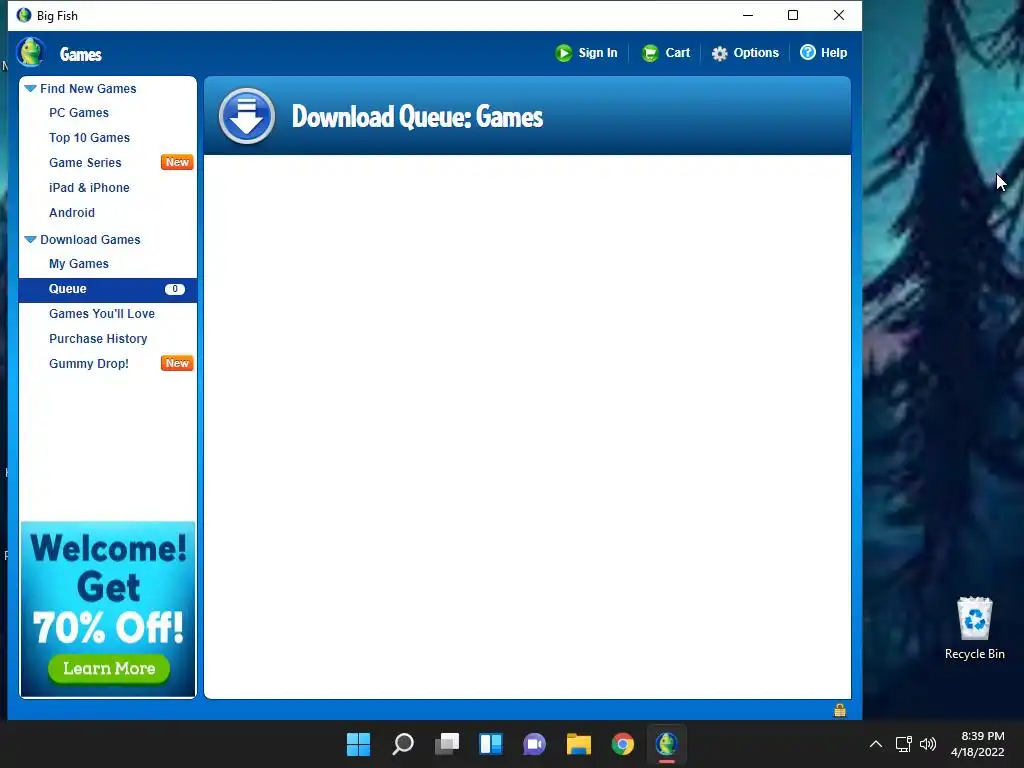Open Purchase History
Image resolution: width=1024 pixels, height=768 pixels.
(98, 339)
